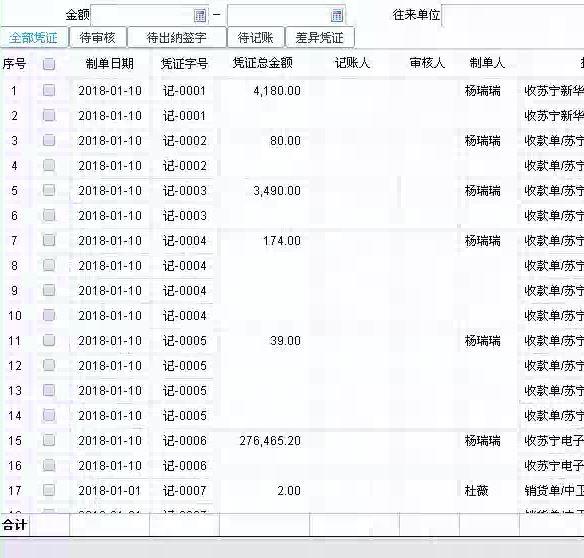Enable row 7 checkbox
584x558 pixels.
49,240
